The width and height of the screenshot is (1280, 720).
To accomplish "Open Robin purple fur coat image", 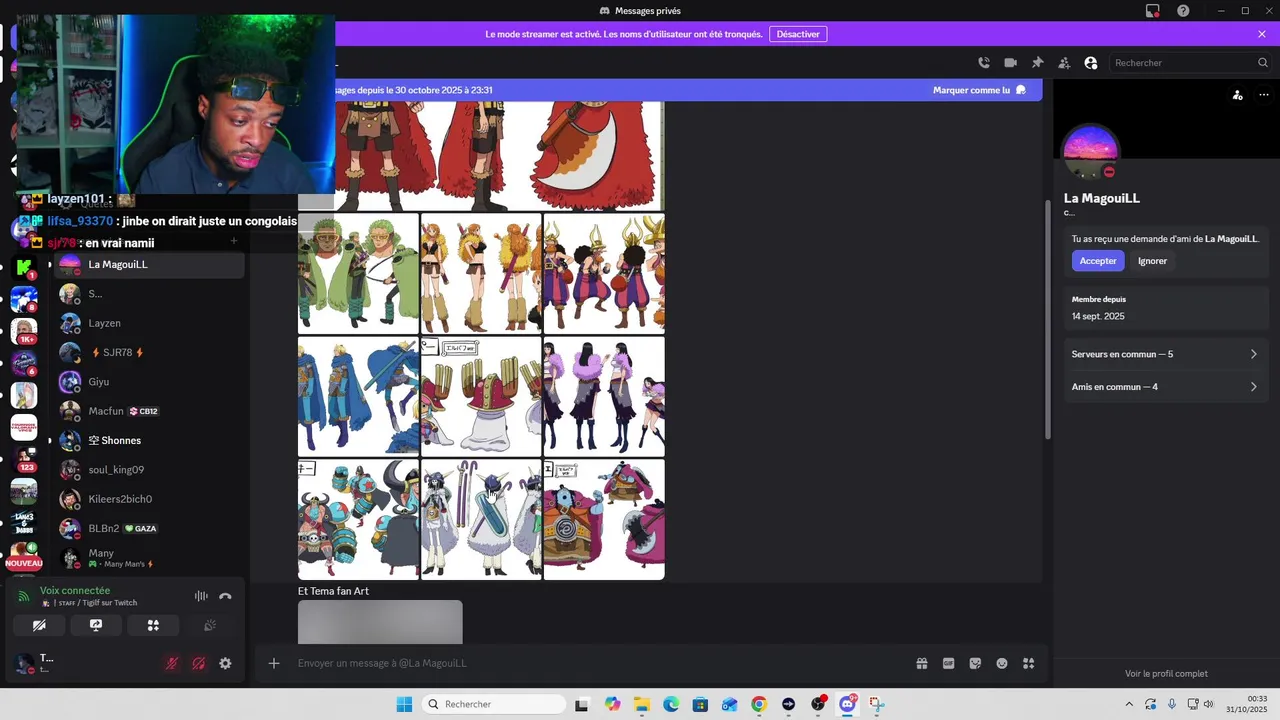I will tap(604, 396).
